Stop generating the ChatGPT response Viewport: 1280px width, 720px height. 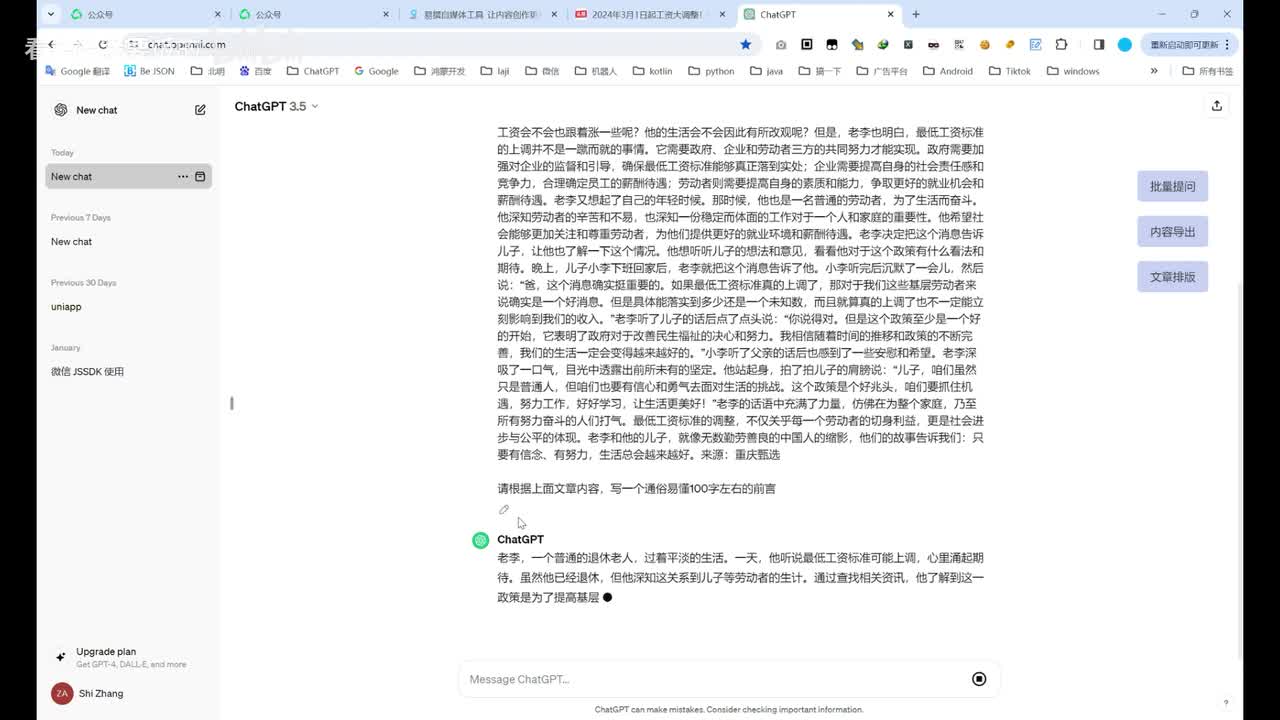pos(979,679)
